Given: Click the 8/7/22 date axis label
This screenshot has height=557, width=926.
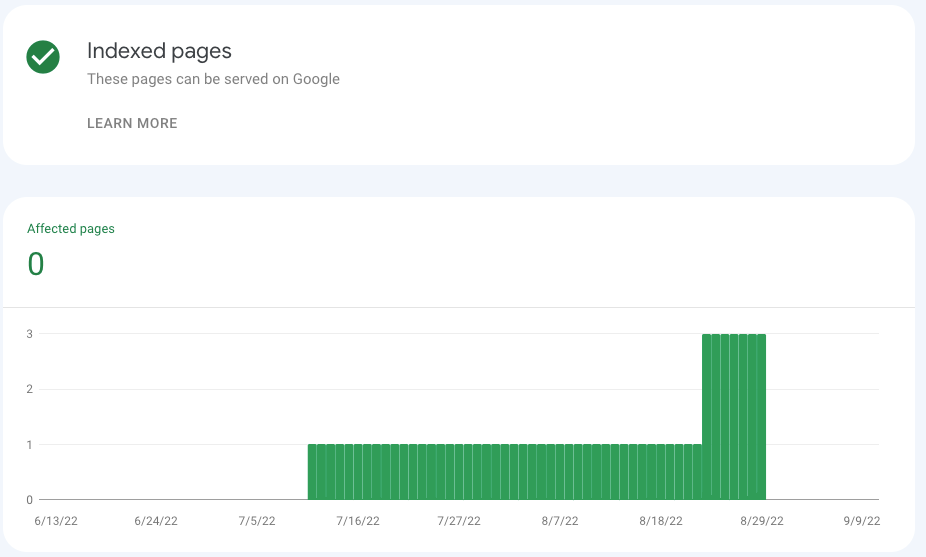Looking at the screenshot, I should 560,521.
